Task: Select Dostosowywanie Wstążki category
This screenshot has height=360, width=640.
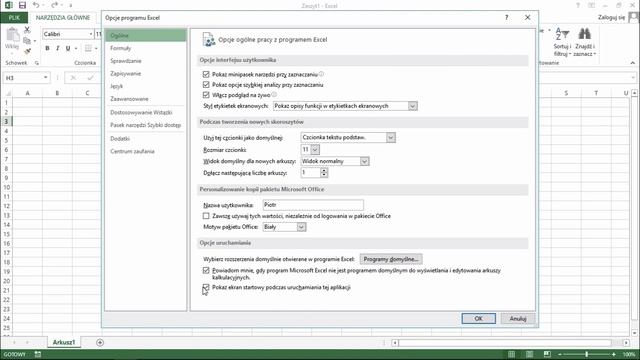Action: pyautogui.click(x=145, y=112)
